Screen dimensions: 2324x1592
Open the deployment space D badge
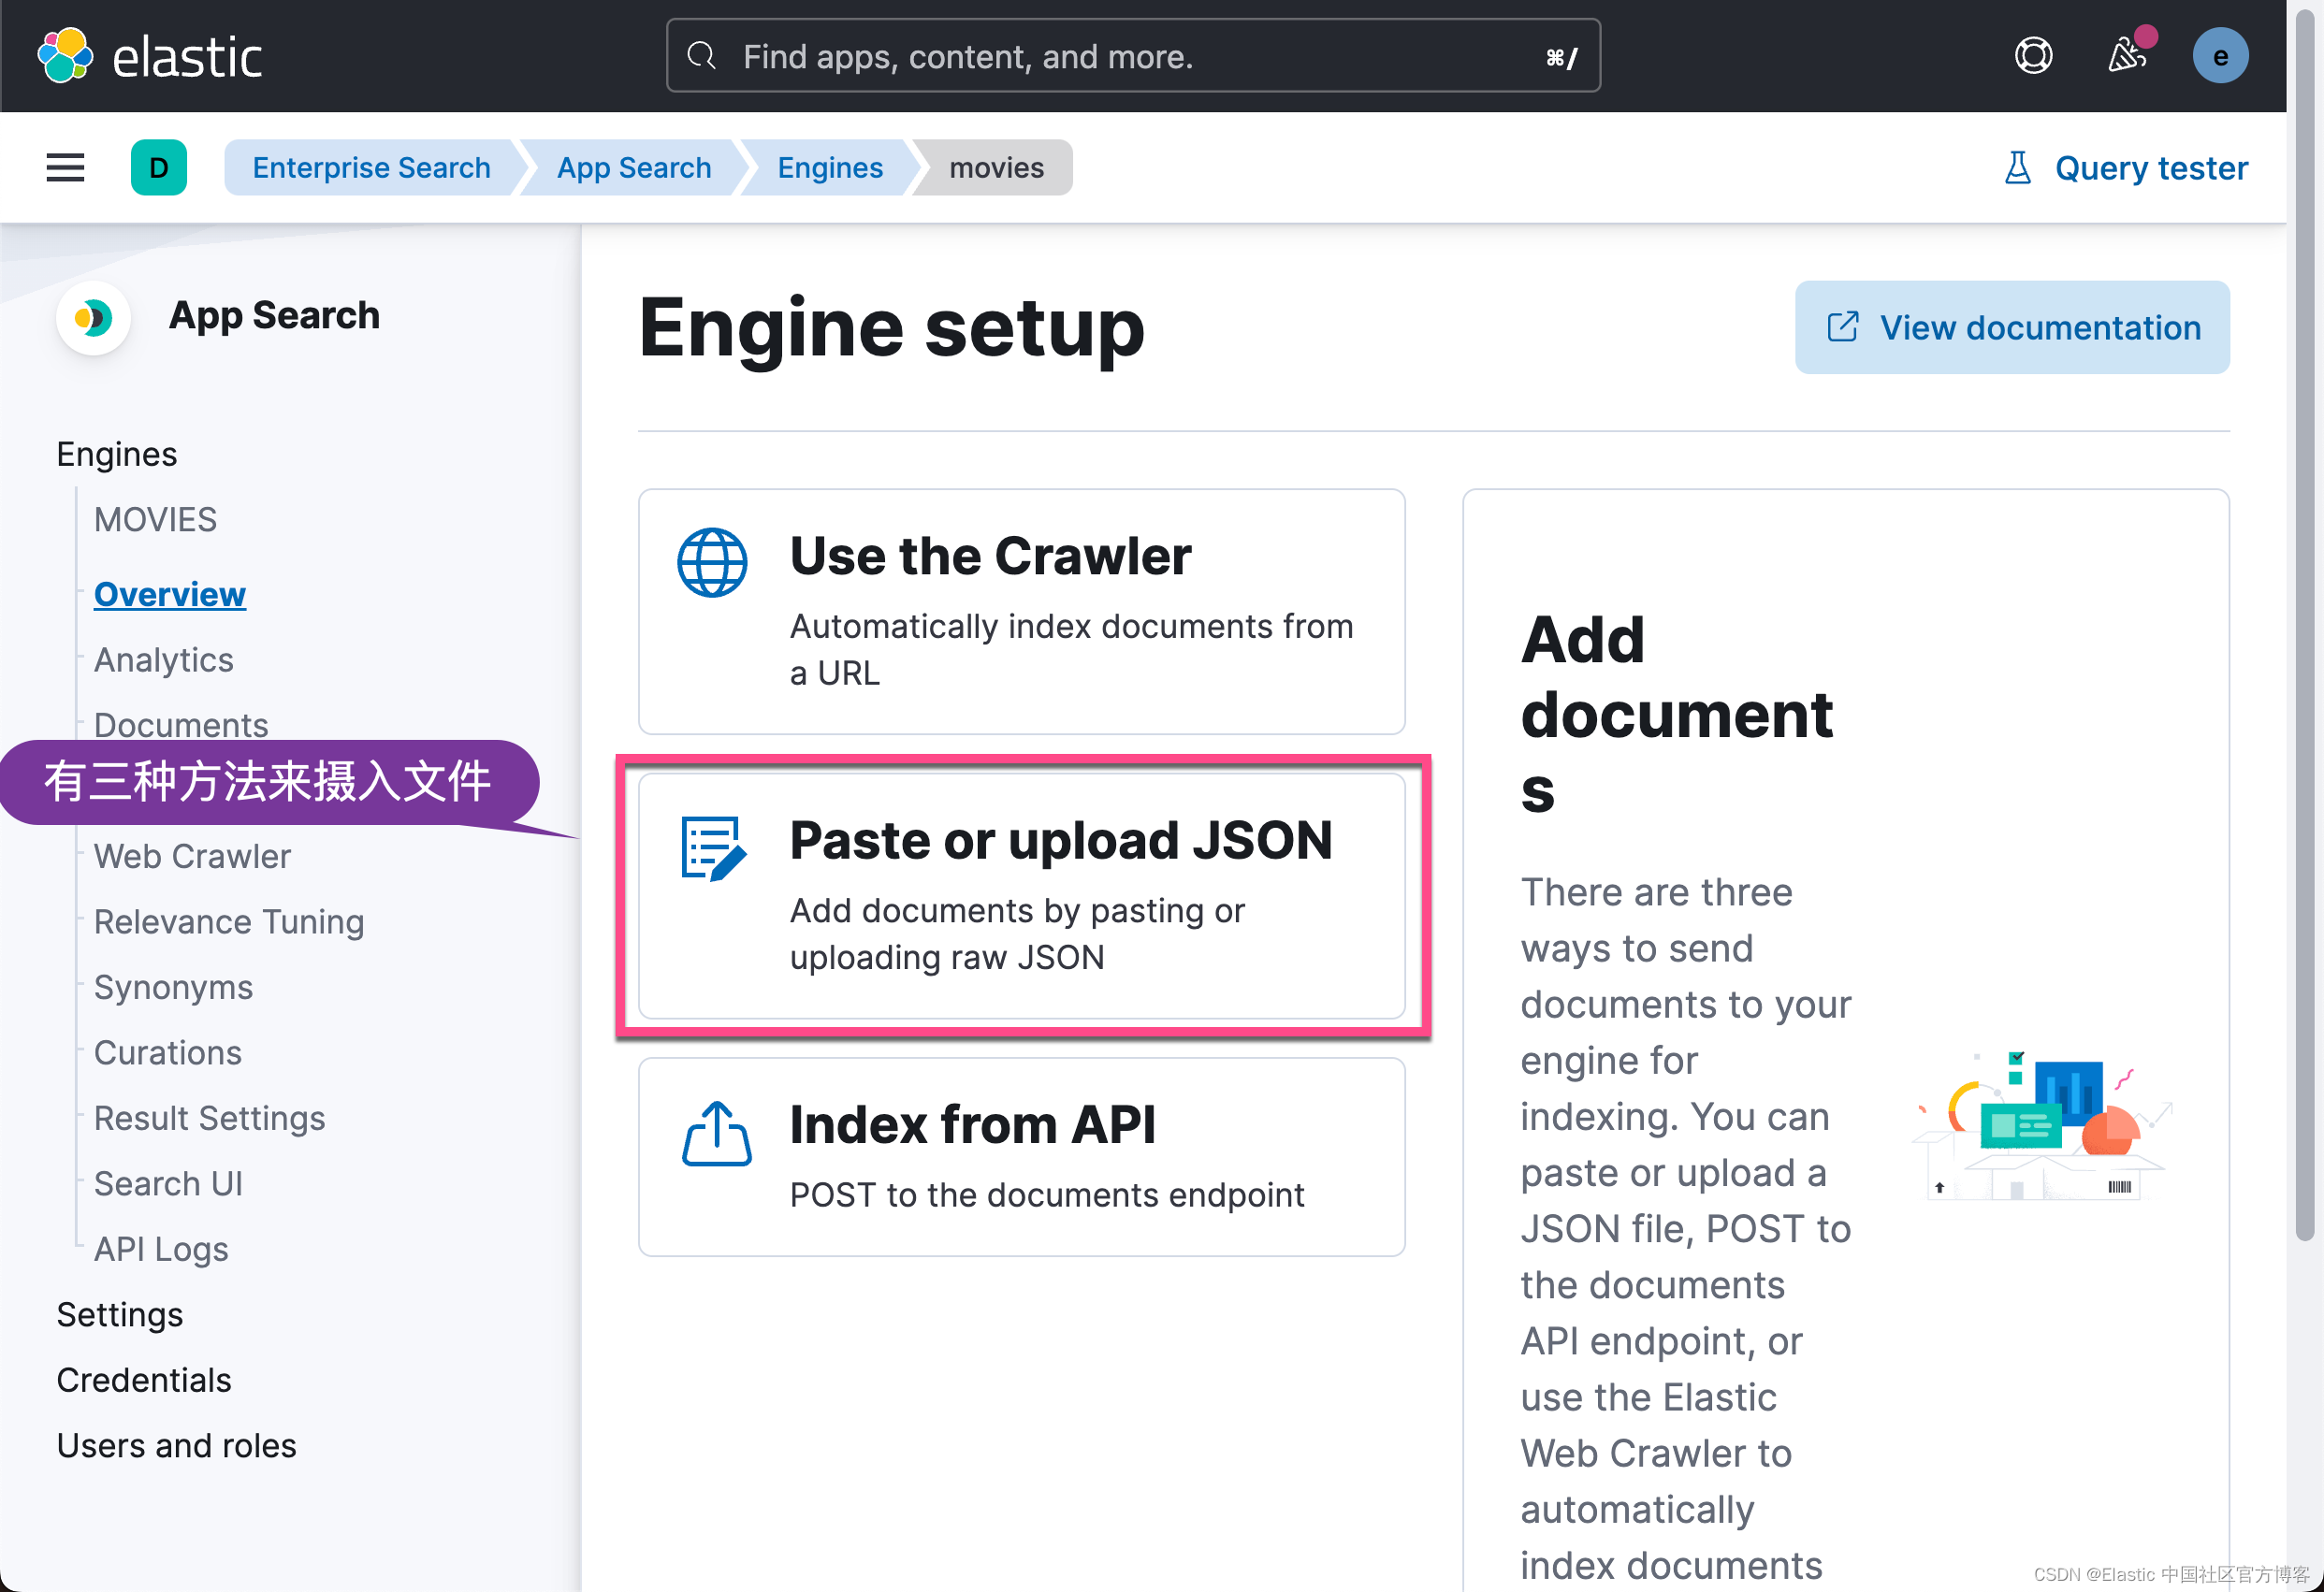coord(158,167)
